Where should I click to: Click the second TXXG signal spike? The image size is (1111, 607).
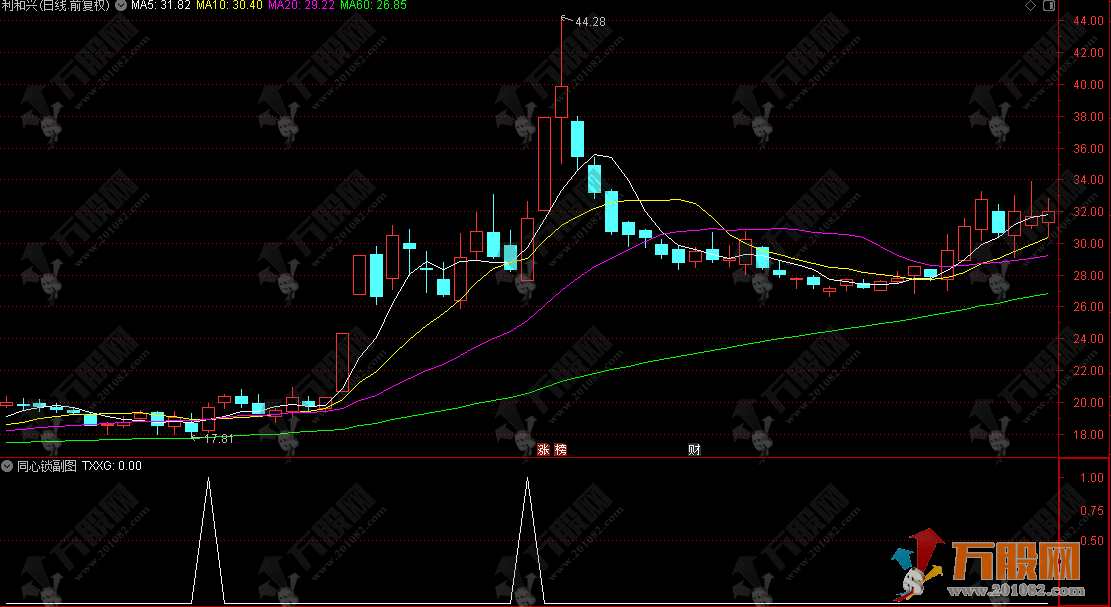pyautogui.click(x=527, y=541)
